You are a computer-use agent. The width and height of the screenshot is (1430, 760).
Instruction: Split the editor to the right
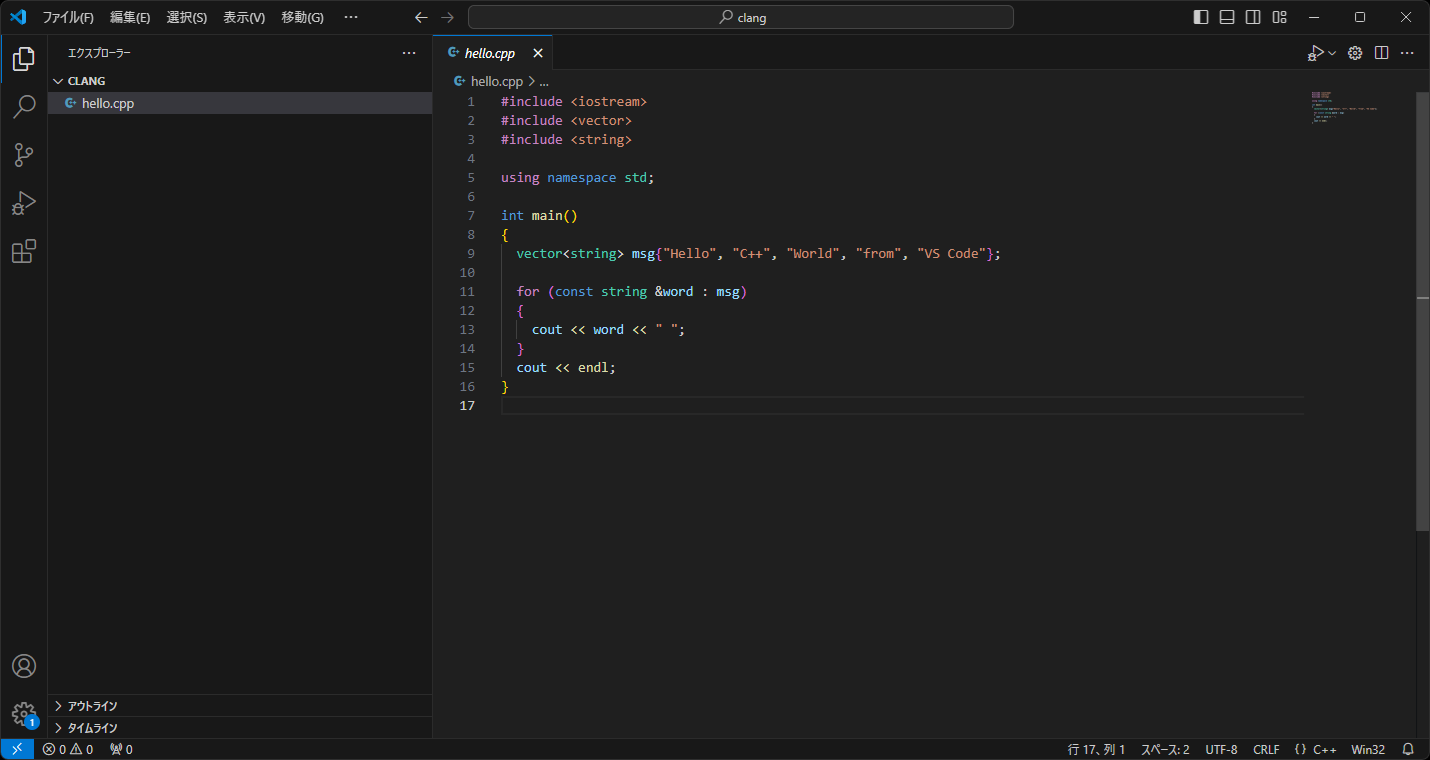(x=1381, y=53)
